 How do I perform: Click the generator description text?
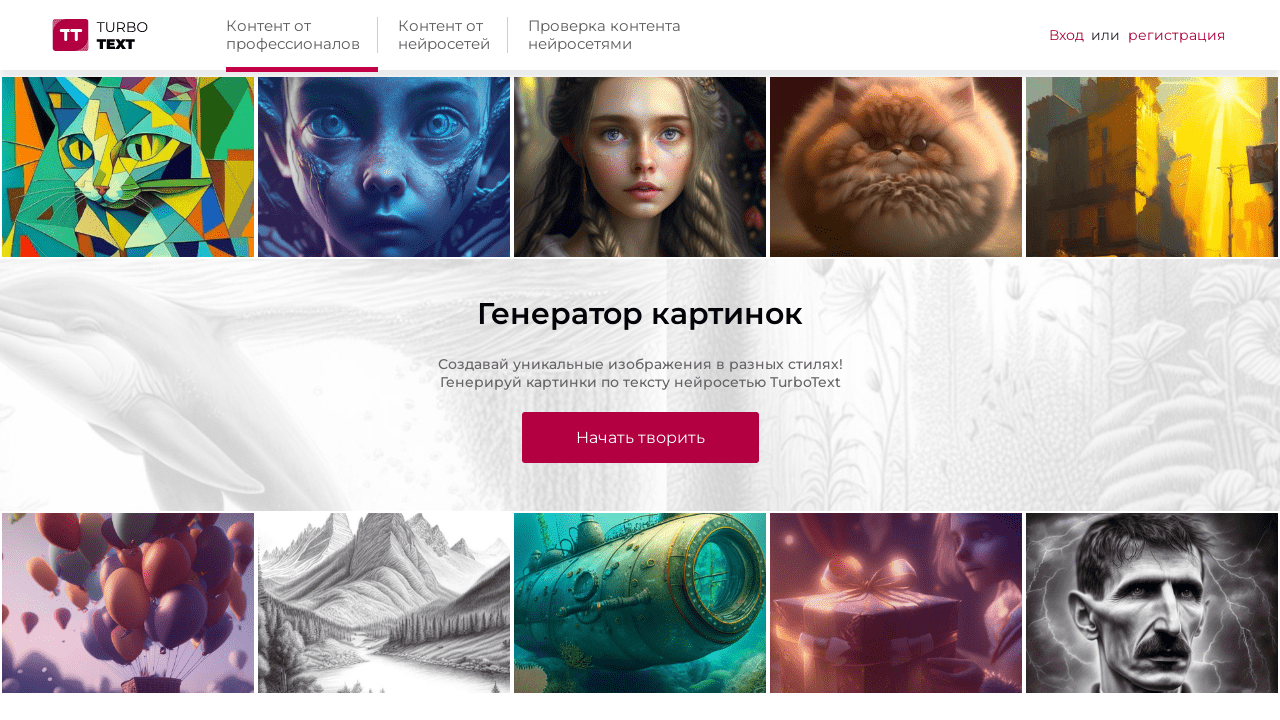click(x=640, y=373)
